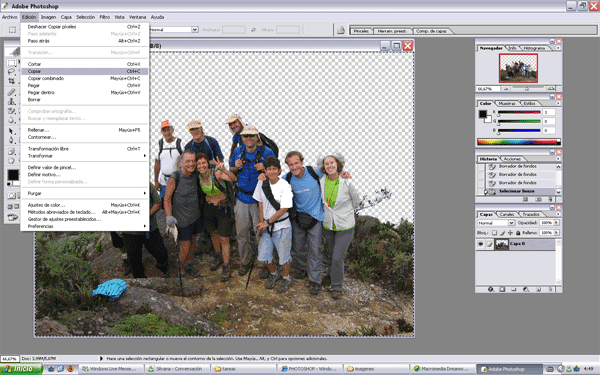Image resolution: width=600 pixels, height=375 pixels.
Task: Select the Lasso tool
Action: click(11, 72)
